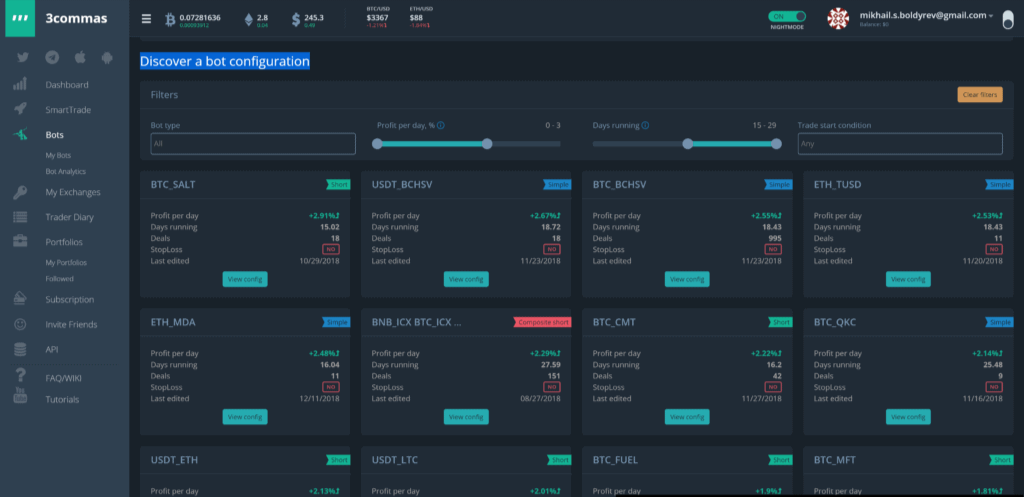
Task: Click the BTC_FUEL card title
Action: 615,460
